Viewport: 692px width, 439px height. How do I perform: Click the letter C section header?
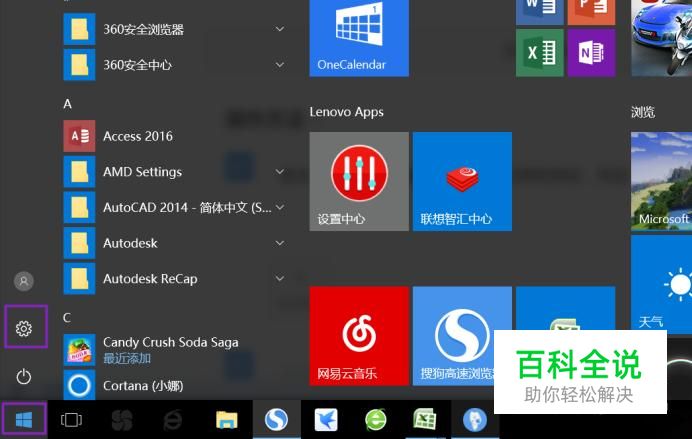(67, 318)
